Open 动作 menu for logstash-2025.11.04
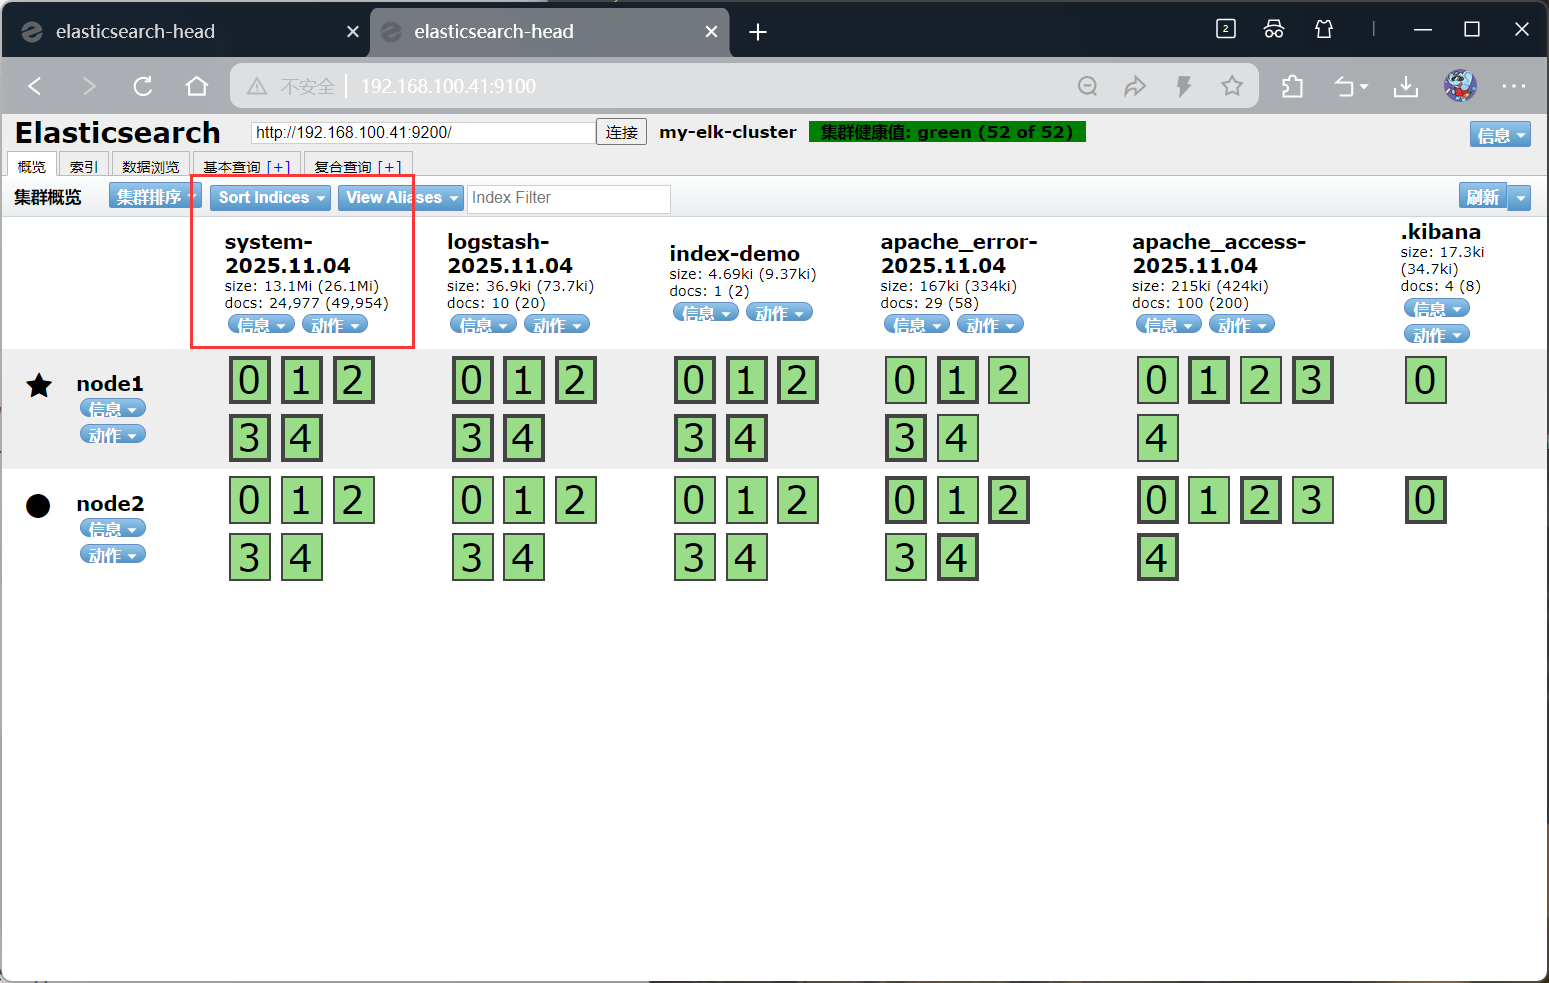Screen dimensions: 1549x983 pyautogui.click(x=556, y=325)
